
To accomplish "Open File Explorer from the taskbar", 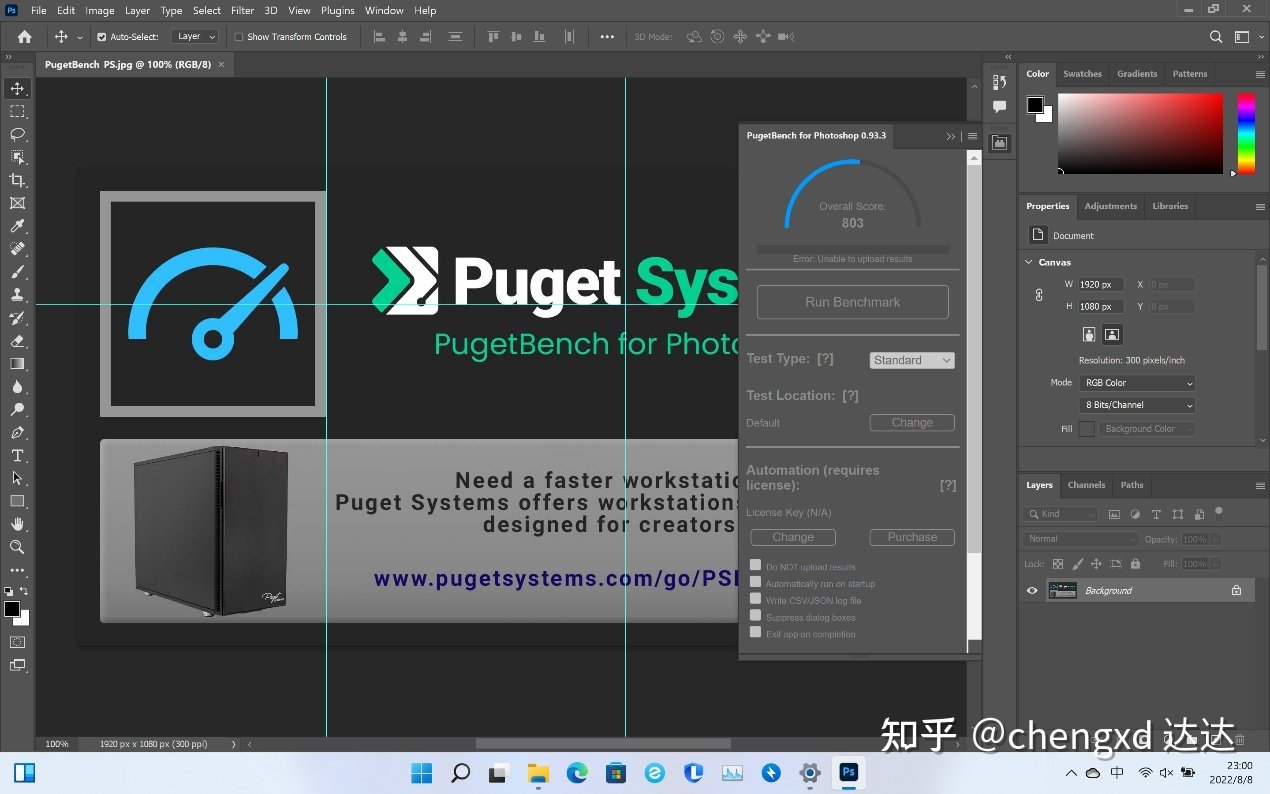I will click(538, 773).
